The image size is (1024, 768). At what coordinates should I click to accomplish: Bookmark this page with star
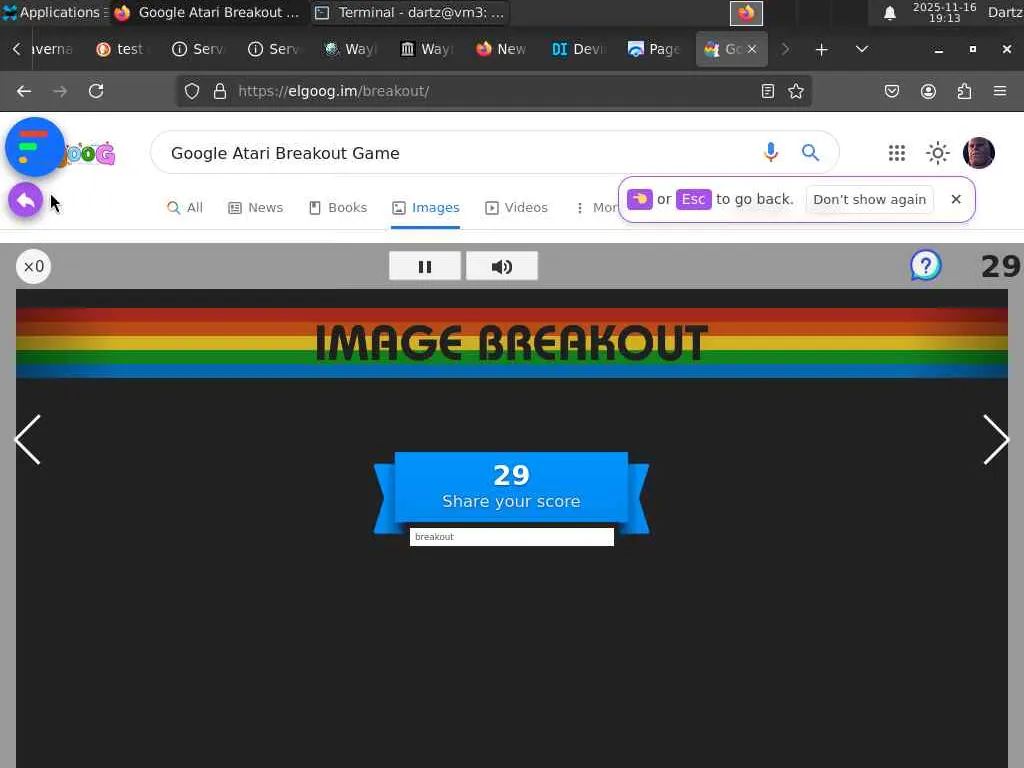pos(795,91)
